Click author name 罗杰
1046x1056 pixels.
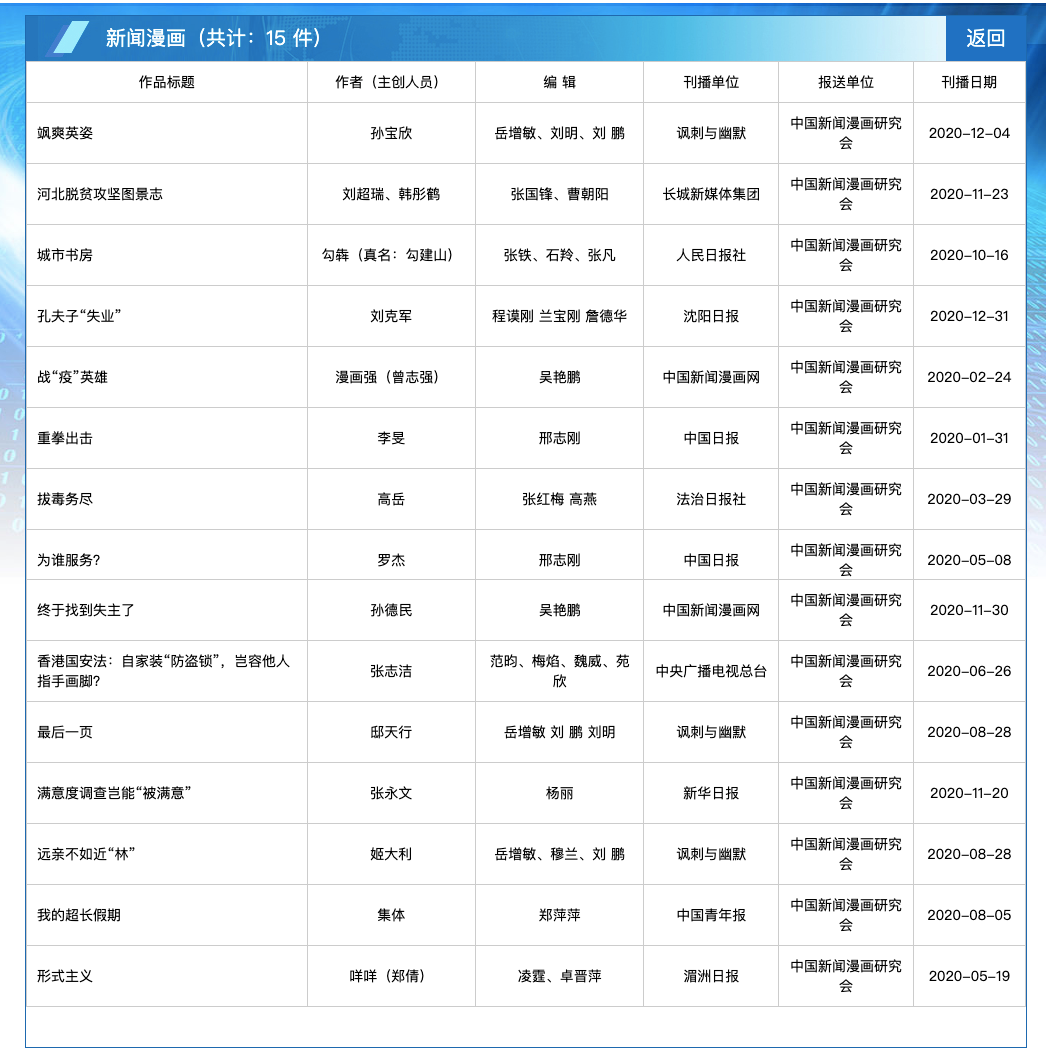coord(391,560)
